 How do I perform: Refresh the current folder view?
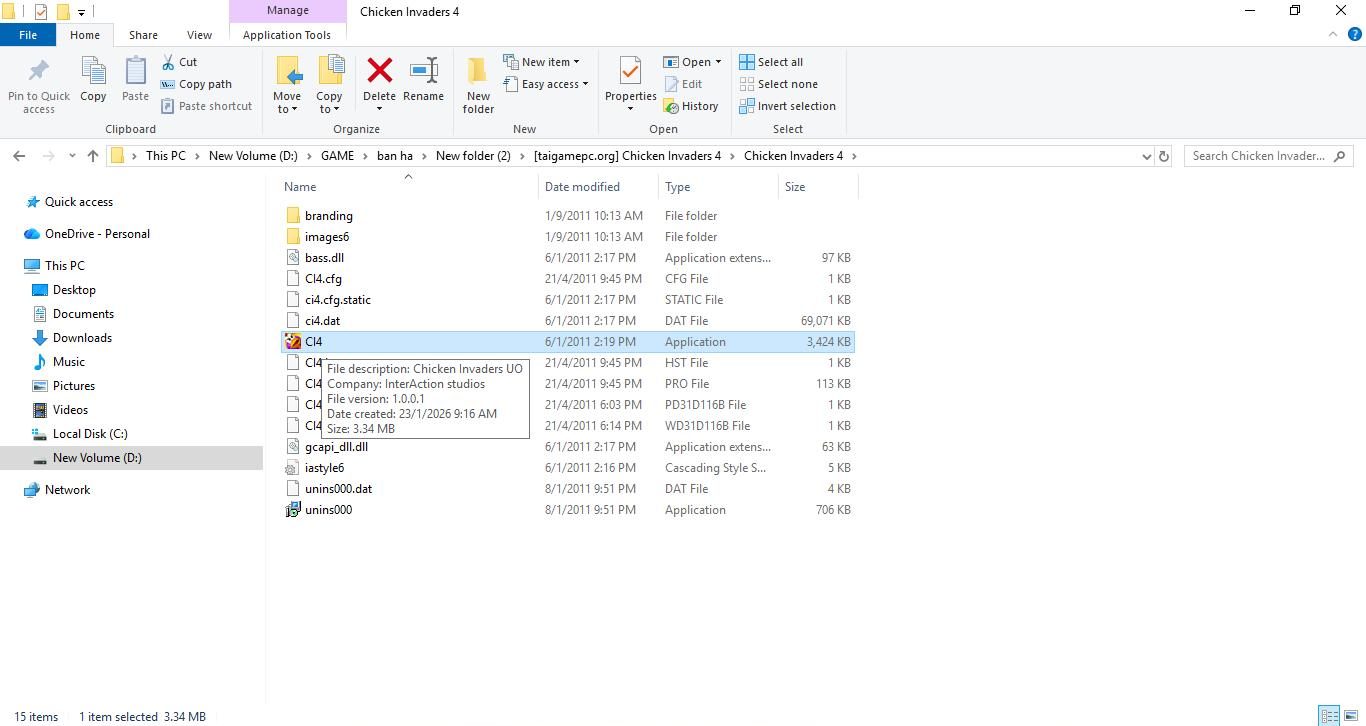(1163, 156)
